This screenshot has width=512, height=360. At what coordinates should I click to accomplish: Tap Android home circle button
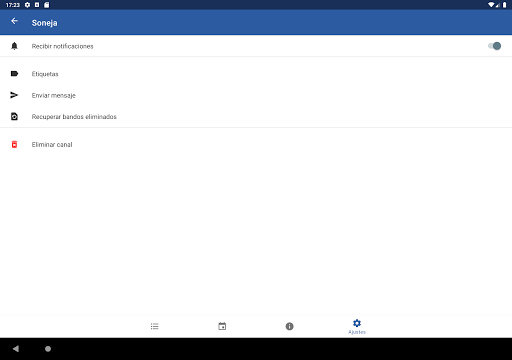[48, 349]
